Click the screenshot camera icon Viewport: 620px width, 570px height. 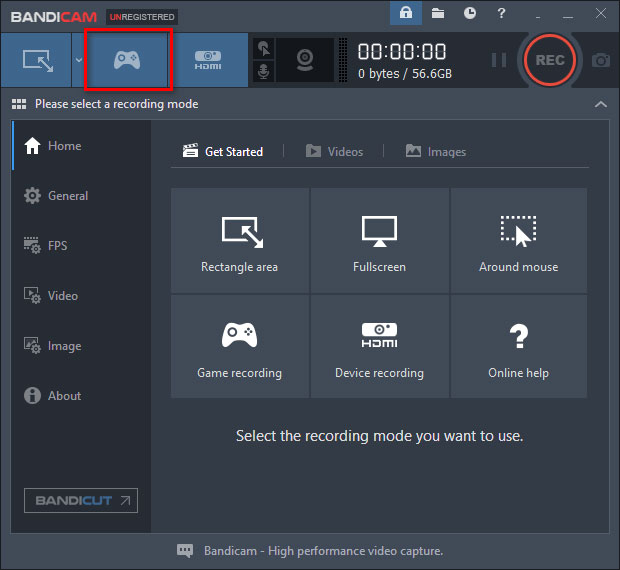tap(600, 60)
